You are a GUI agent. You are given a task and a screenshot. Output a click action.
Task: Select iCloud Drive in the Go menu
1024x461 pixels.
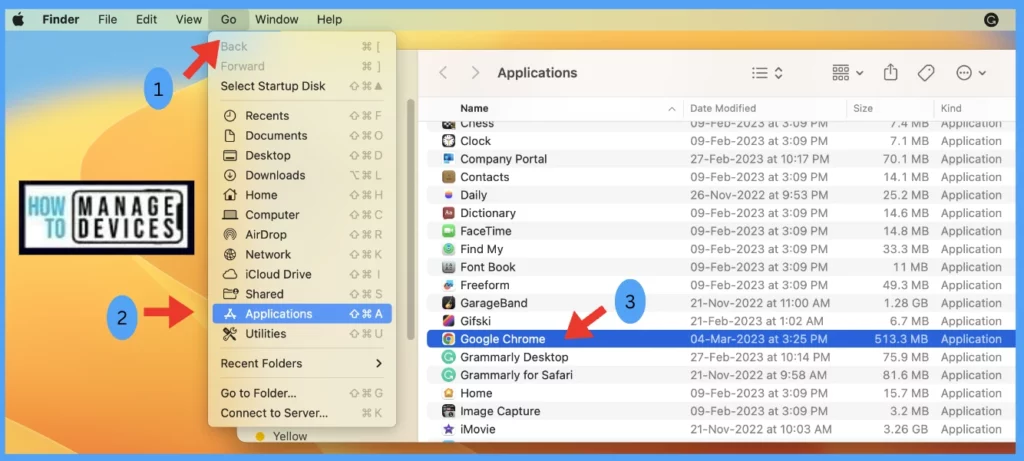[x=301, y=274]
